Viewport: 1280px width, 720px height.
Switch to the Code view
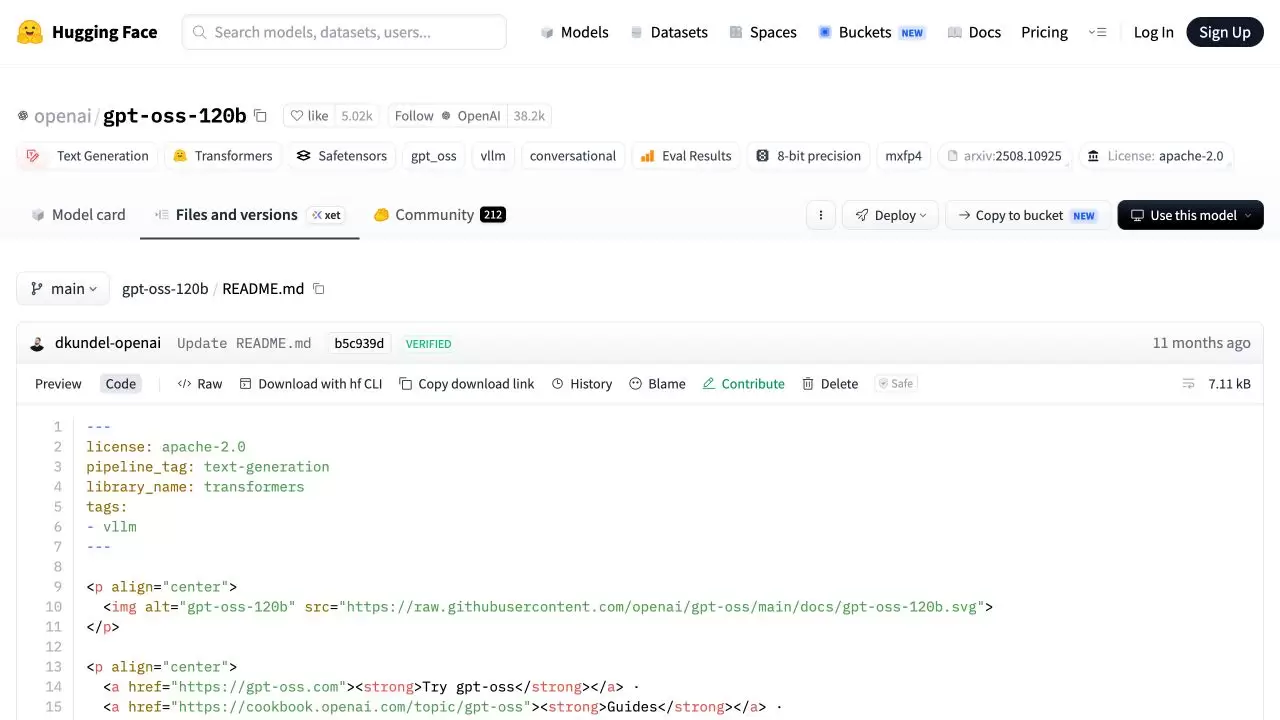tap(121, 384)
